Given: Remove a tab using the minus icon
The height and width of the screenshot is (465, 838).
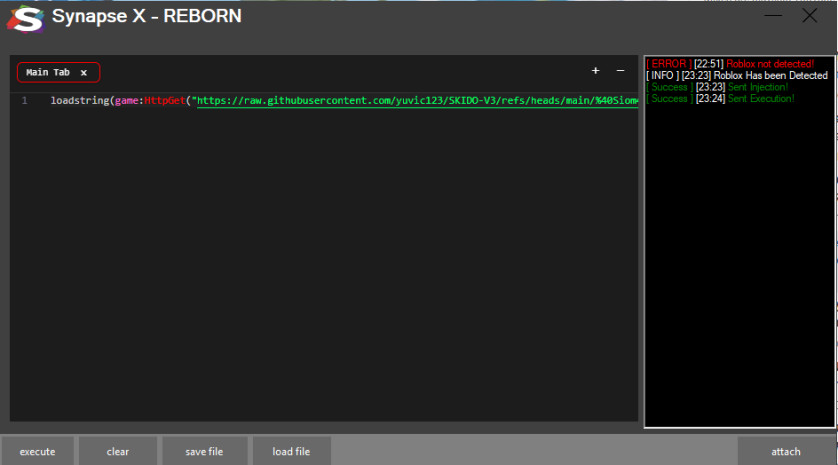Looking at the screenshot, I should click(x=620, y=71).
